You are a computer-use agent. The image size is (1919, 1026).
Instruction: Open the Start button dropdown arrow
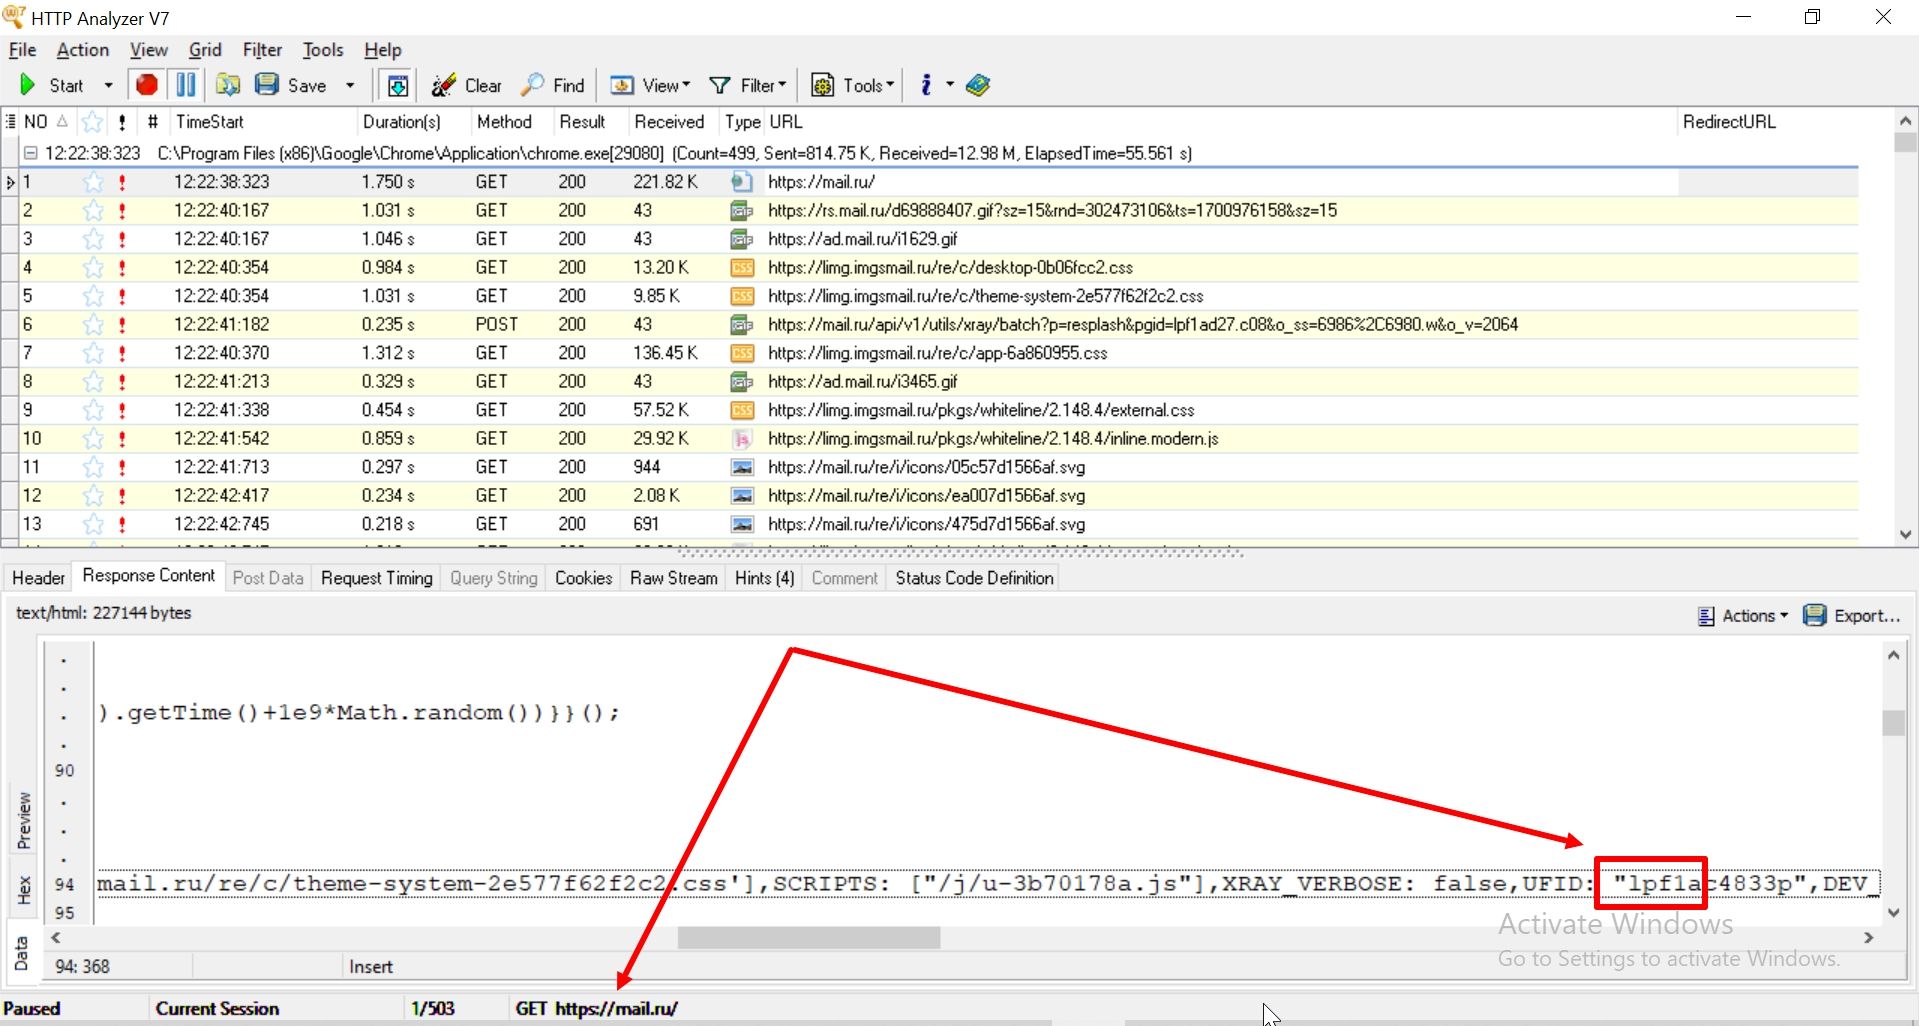108,86
